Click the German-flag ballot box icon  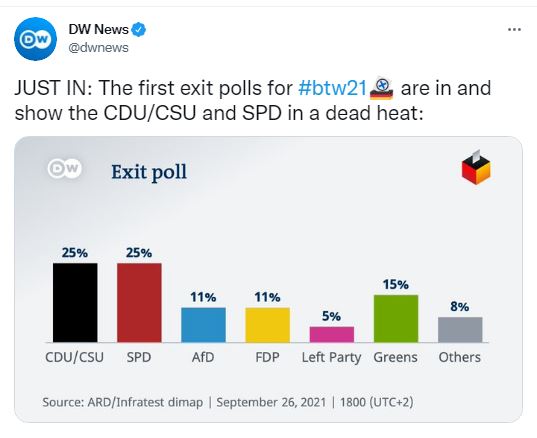476,167
